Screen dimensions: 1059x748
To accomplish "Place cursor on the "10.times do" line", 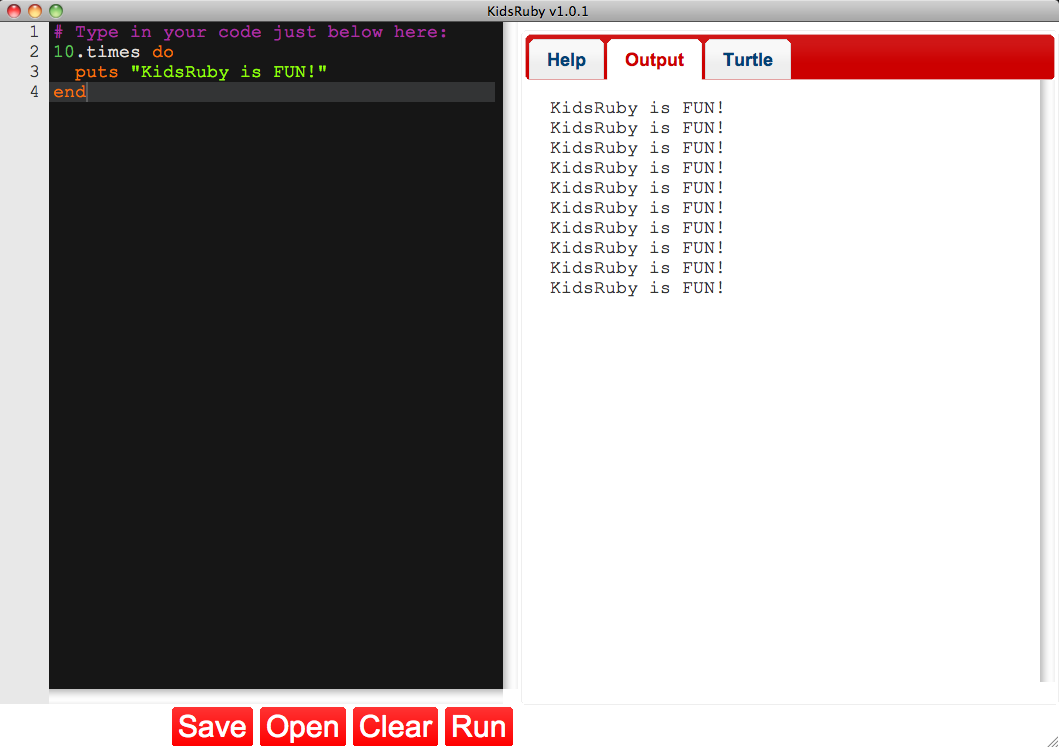I will click(113, 52).
